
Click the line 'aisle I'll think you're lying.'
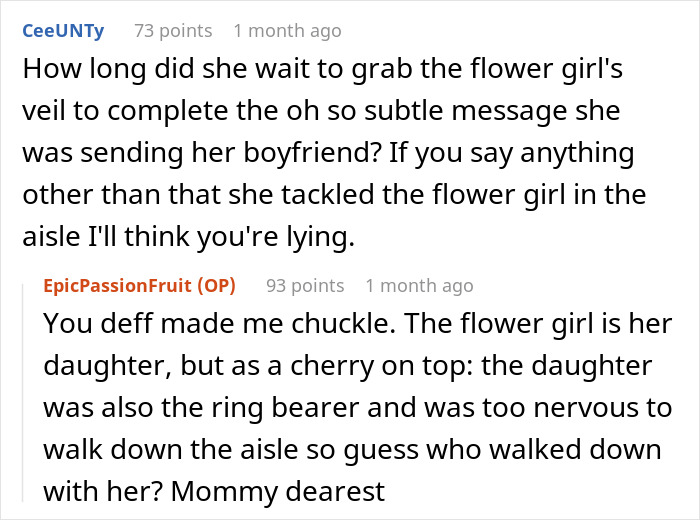[x=188, y=237]
